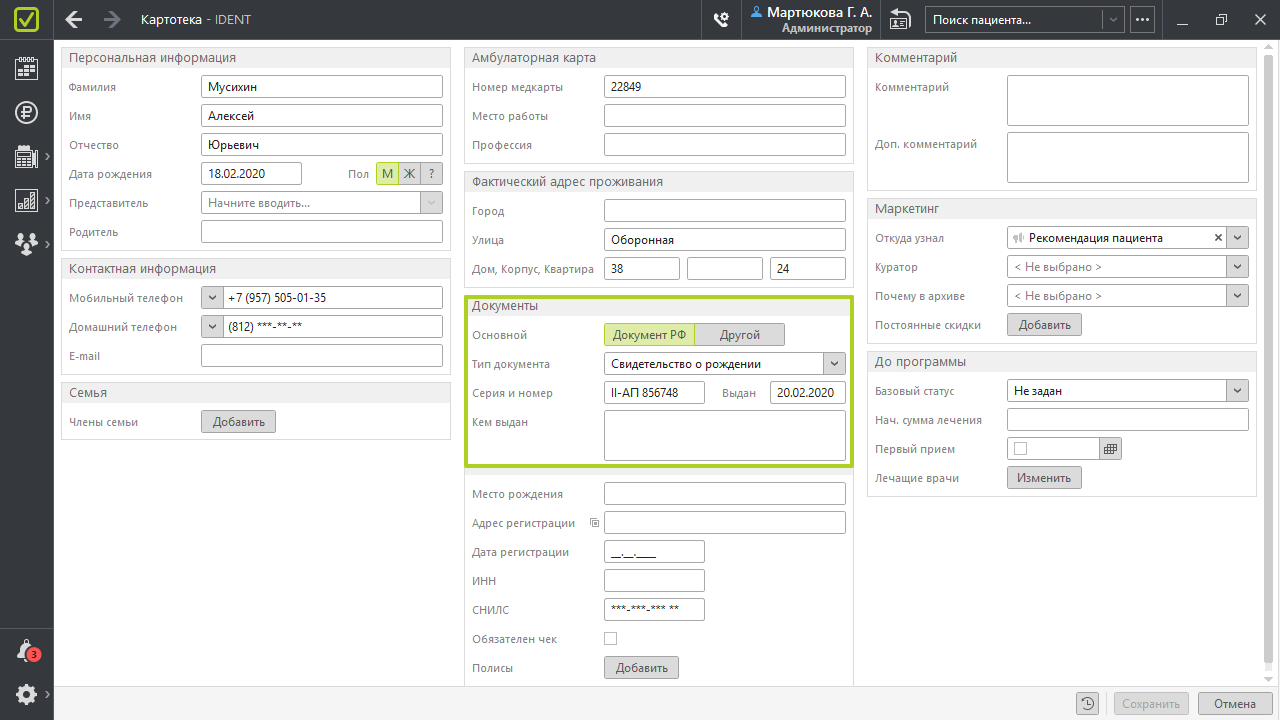Open the change history clock icon
The height and width of the screenshot is (720, 1280).
point(1087,704)
